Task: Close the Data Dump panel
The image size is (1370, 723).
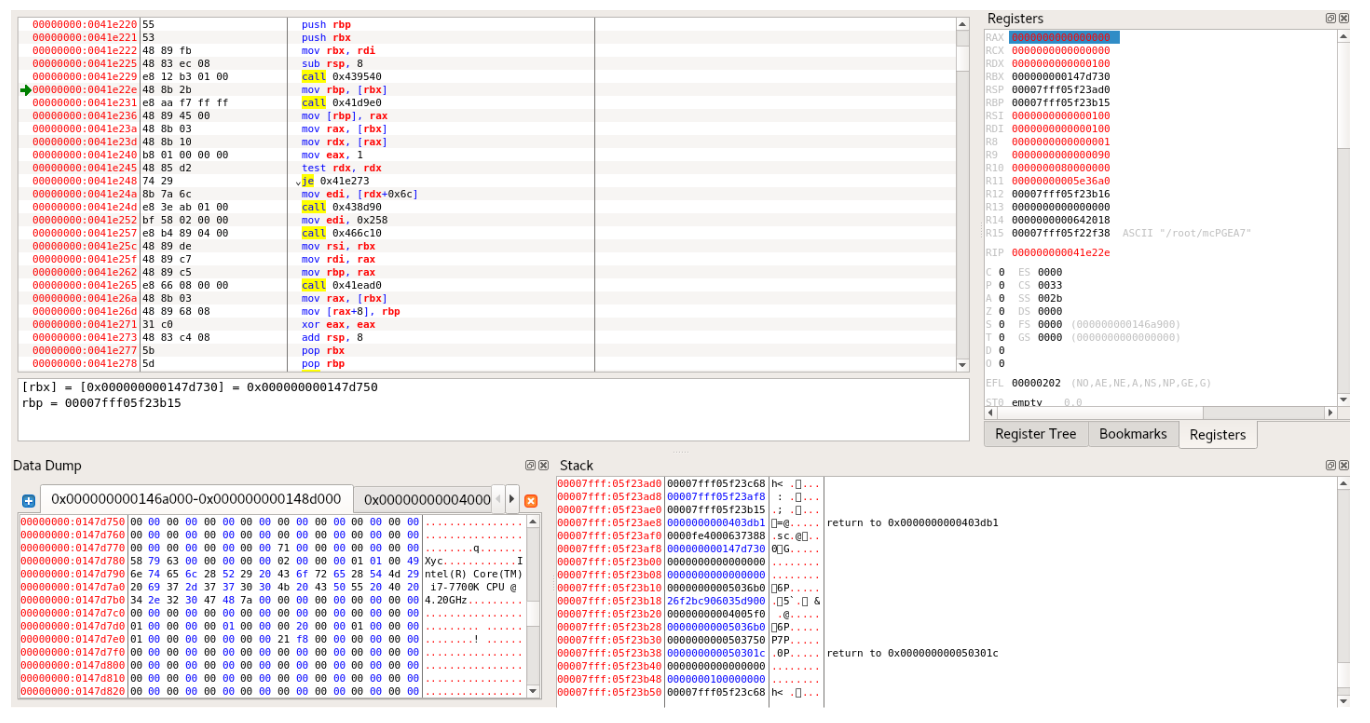Action: [543, 465]
